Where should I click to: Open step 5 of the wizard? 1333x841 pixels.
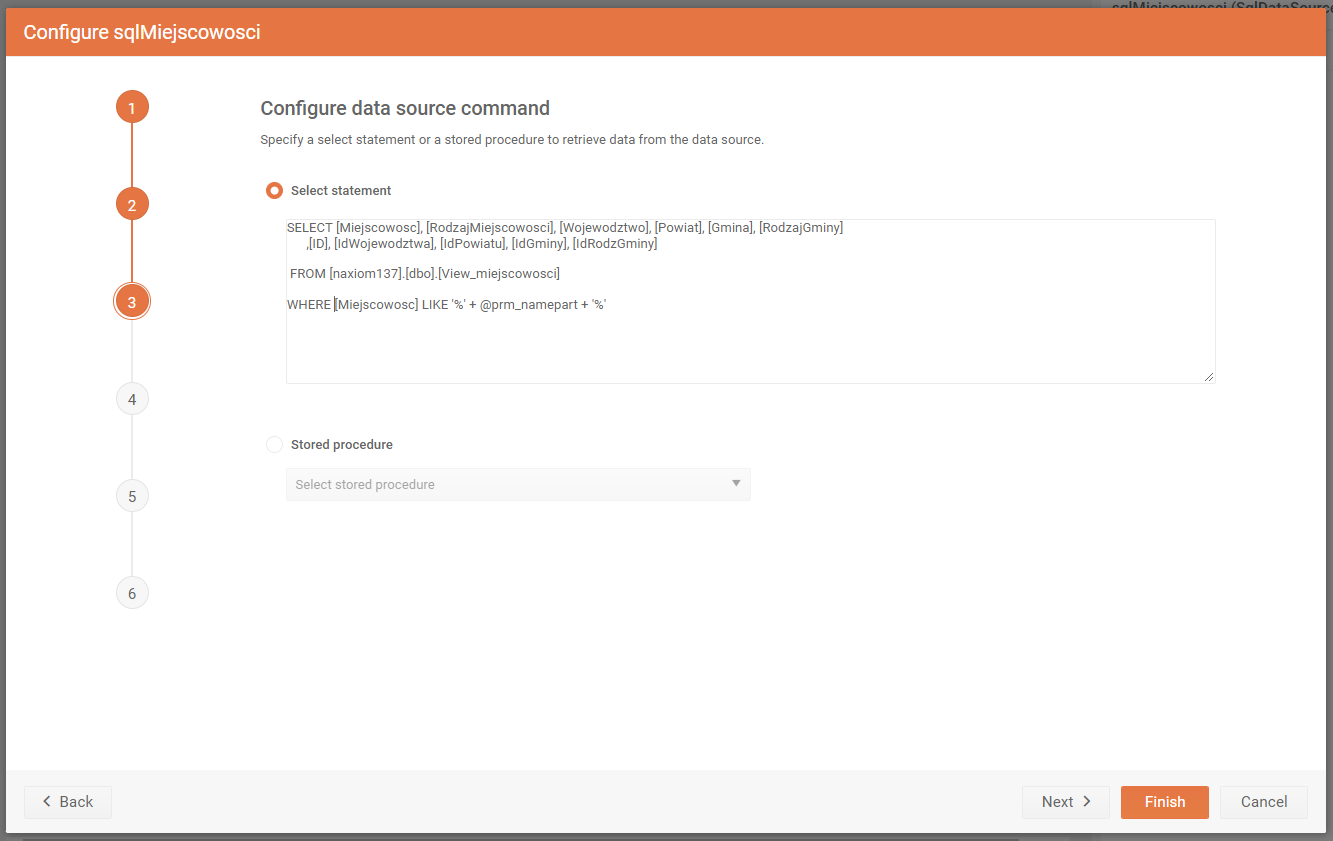click(x=132, y=496)
